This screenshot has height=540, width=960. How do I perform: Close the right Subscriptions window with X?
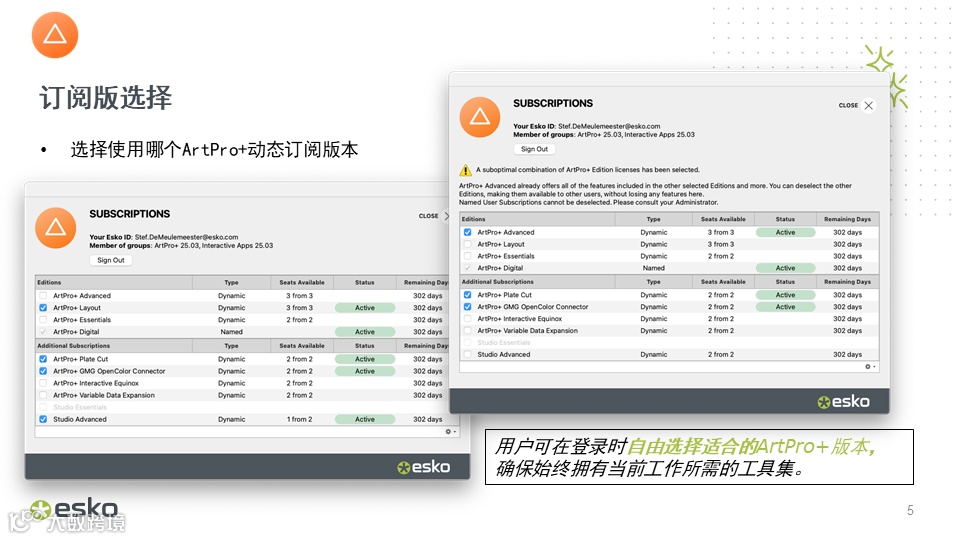click(x=869, y=105)
